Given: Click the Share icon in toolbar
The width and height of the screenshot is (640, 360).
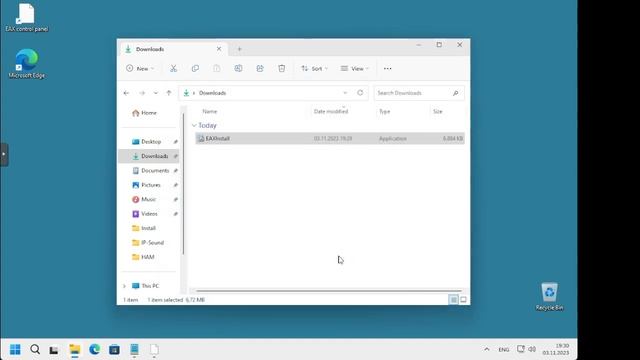Looking at the screenshot, I should click(260, 69).
